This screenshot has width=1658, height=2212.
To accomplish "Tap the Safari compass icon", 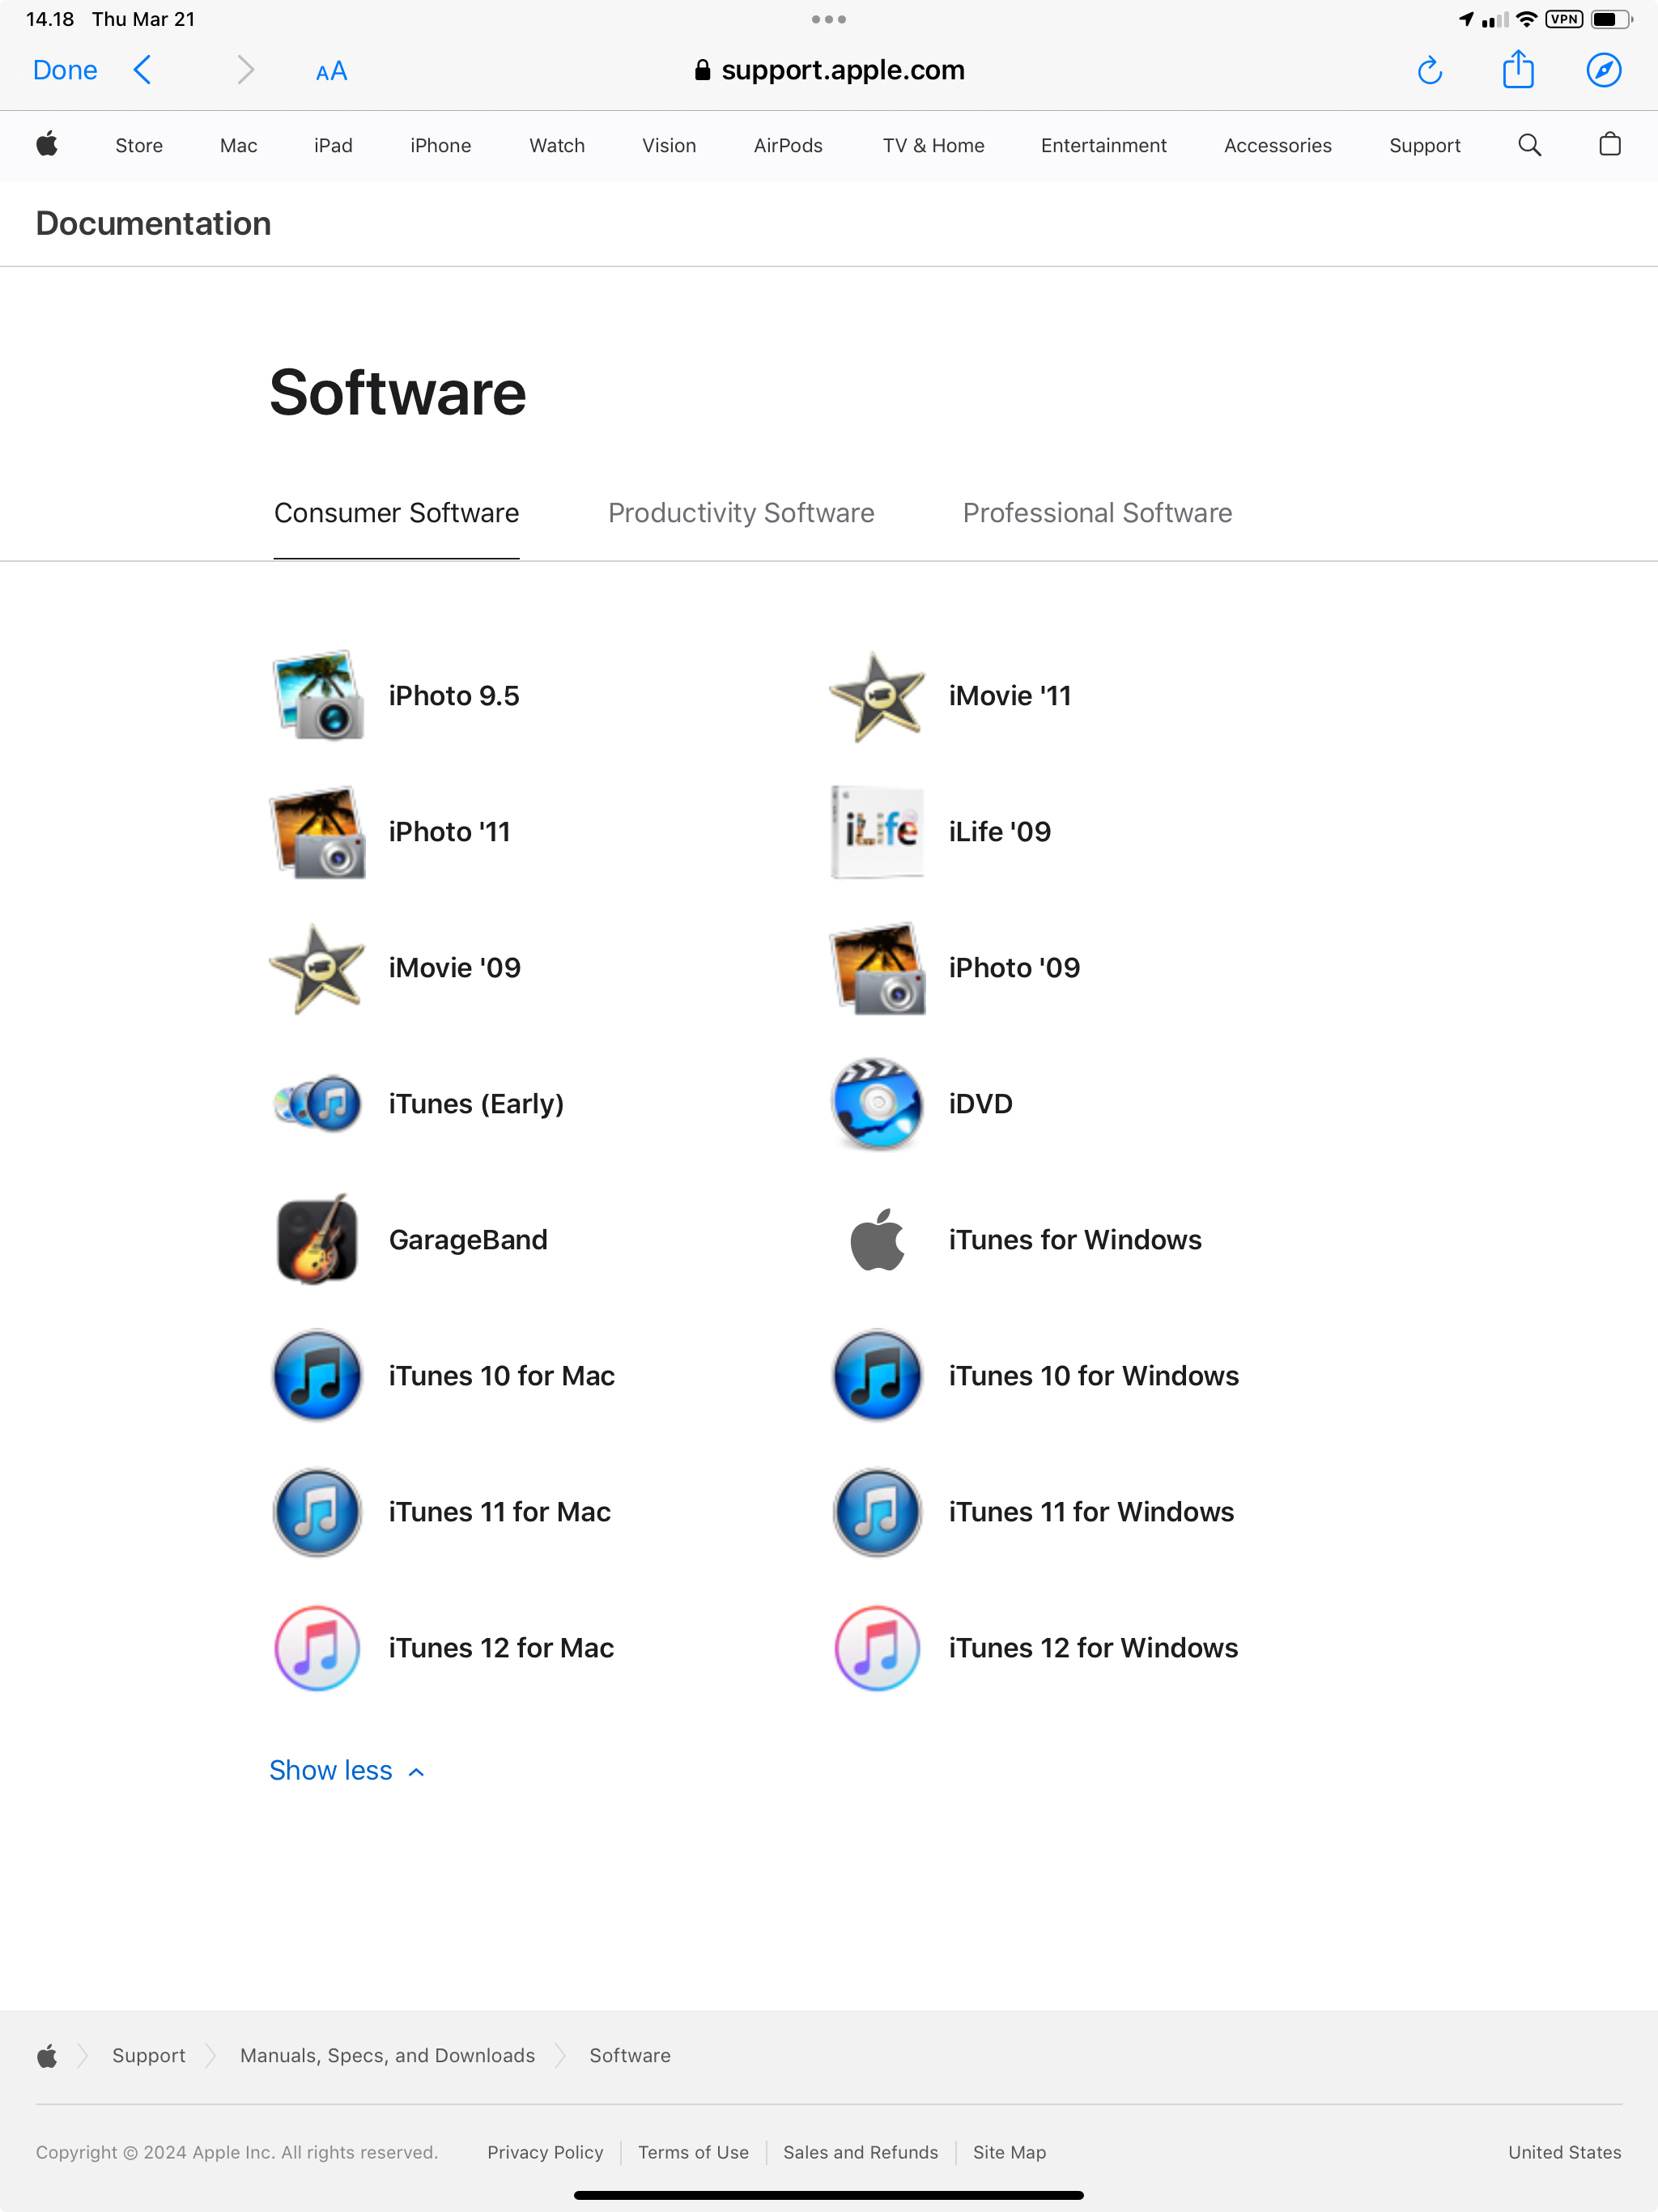I will coord(1603,70).
